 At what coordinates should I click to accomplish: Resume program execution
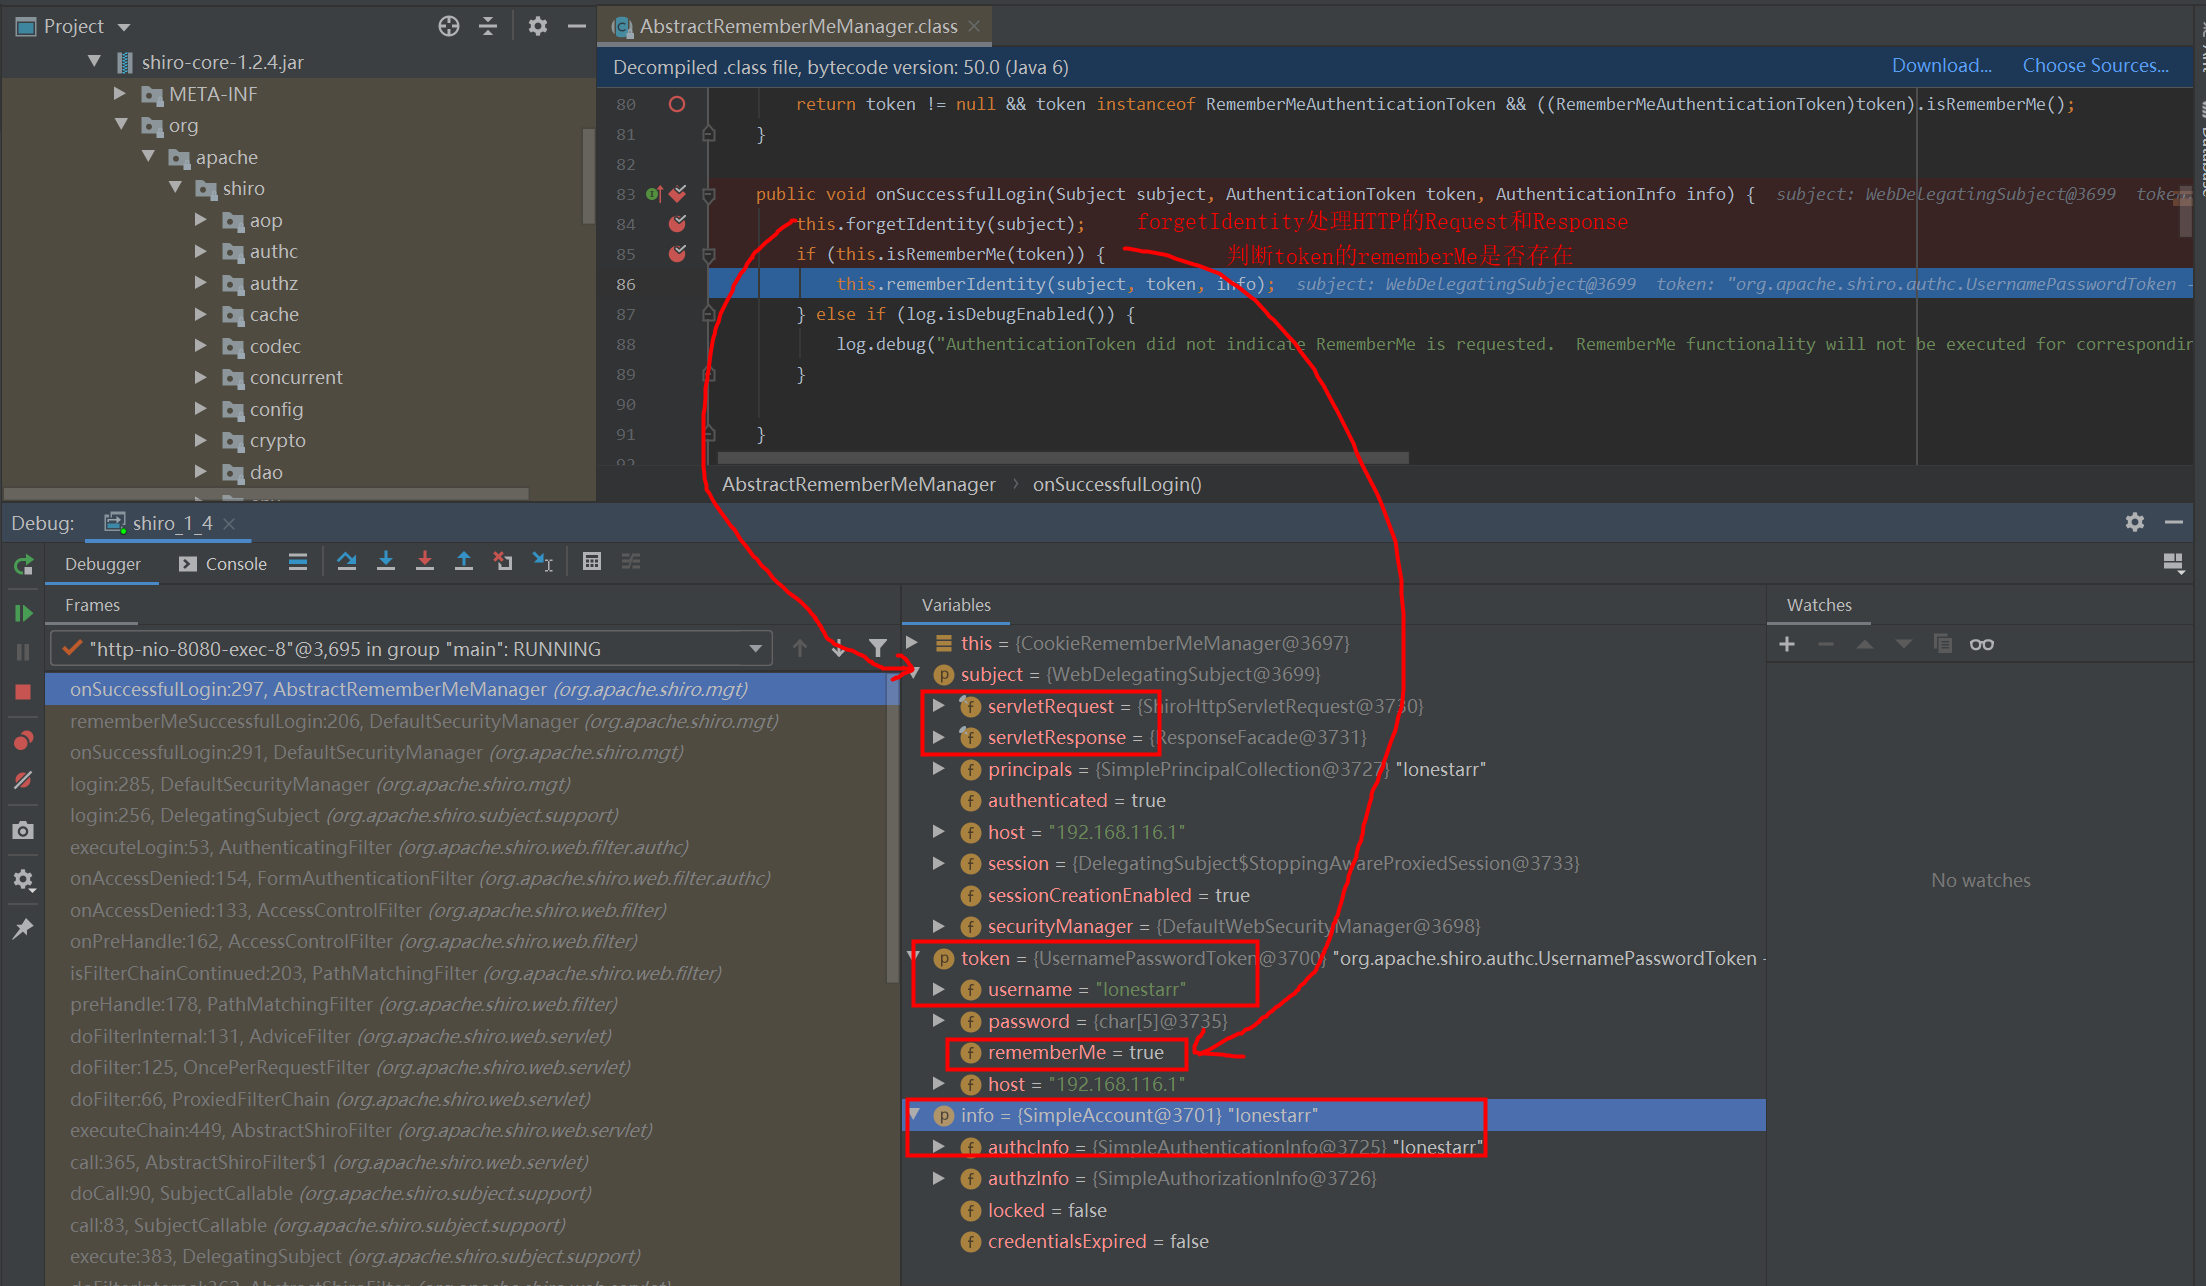pos(23,613)
